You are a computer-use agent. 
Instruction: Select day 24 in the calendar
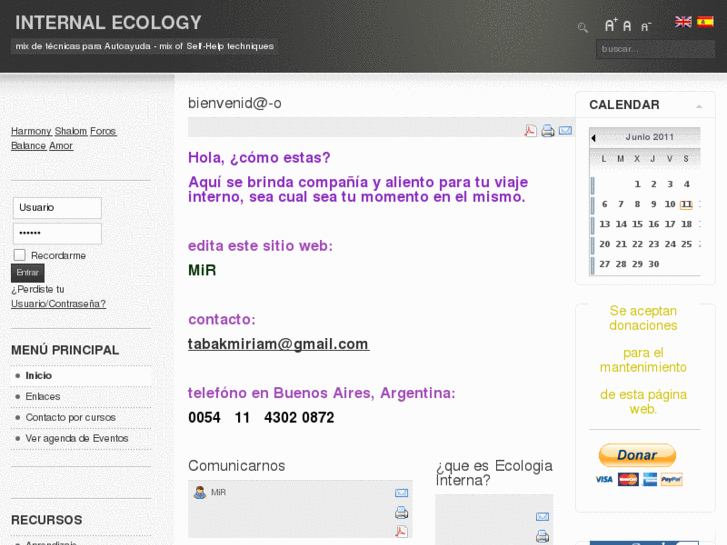[x=670, y=244]
